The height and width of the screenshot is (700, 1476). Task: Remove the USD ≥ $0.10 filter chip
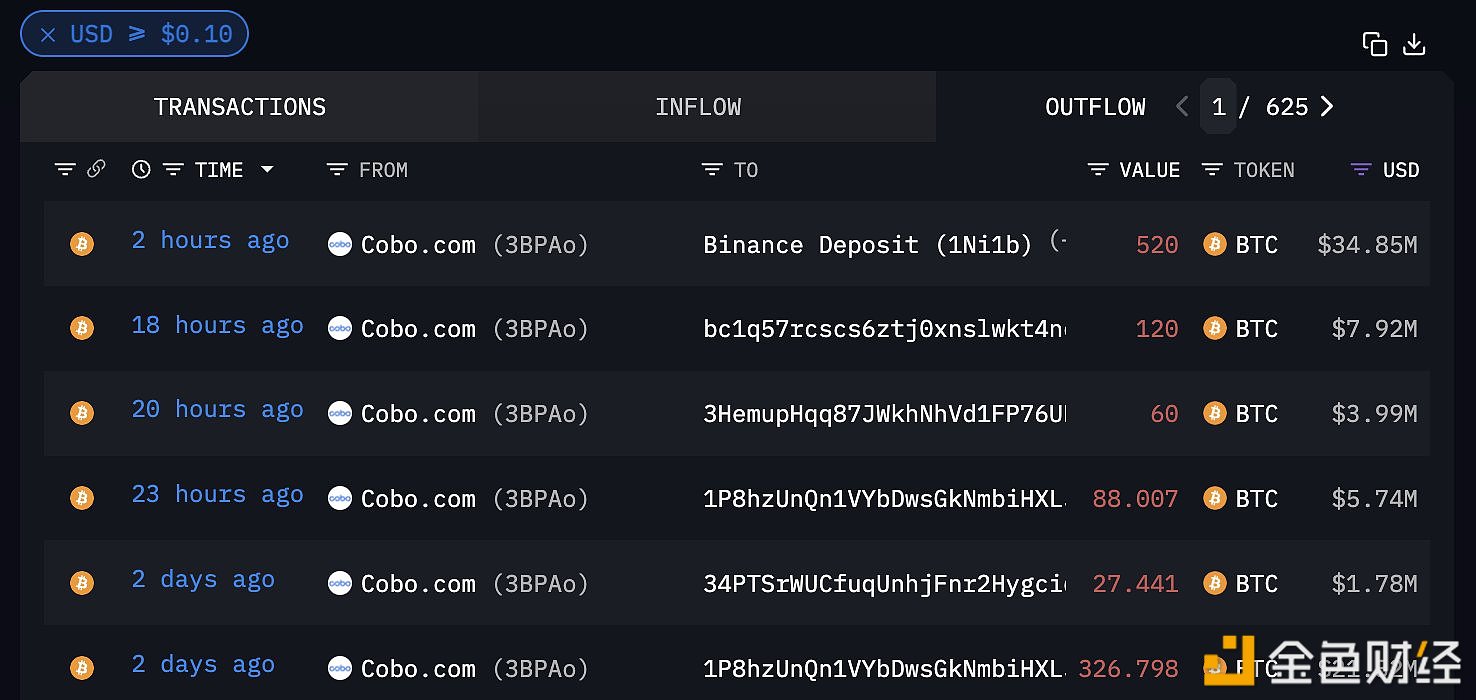click(x=48, y=35)
